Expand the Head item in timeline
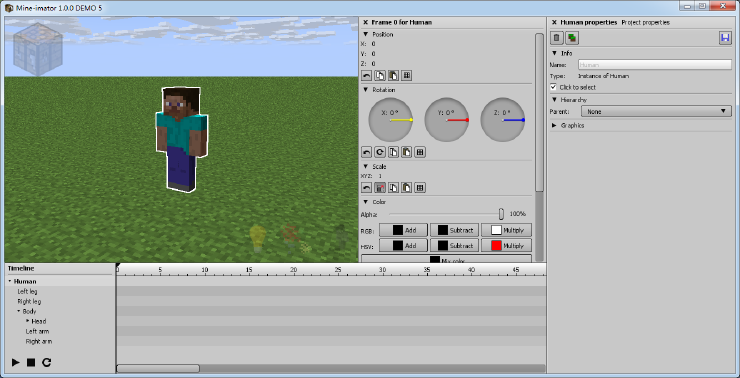Screen dimensions: 740x378 [28, 321]
